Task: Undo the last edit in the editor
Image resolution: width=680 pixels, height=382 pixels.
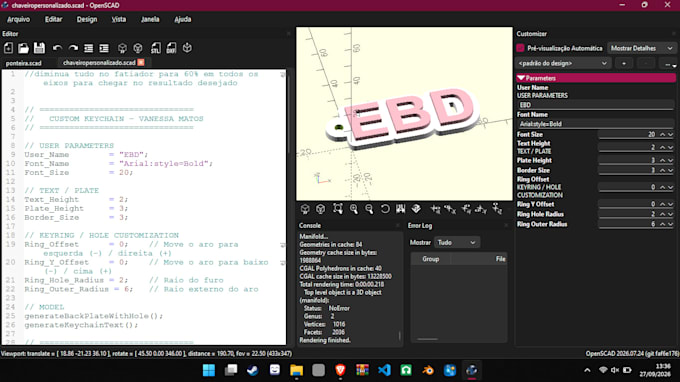Action: (57, 48)
